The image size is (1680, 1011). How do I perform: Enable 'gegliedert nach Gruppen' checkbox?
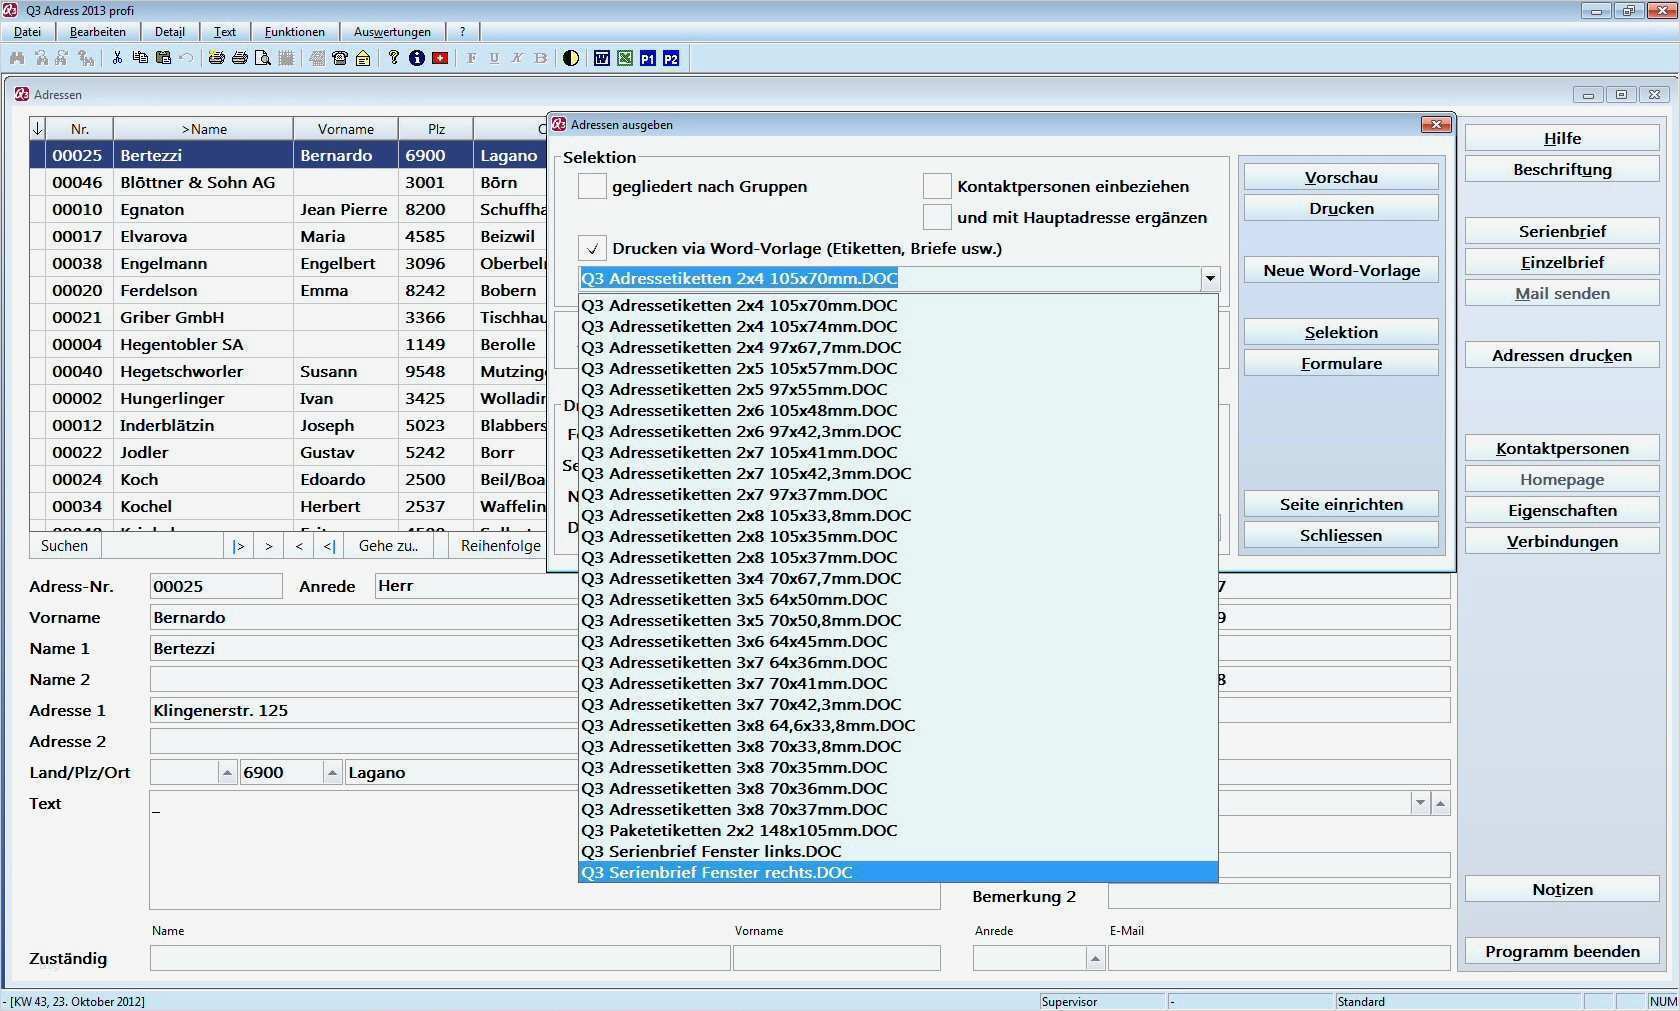[592, 186]
